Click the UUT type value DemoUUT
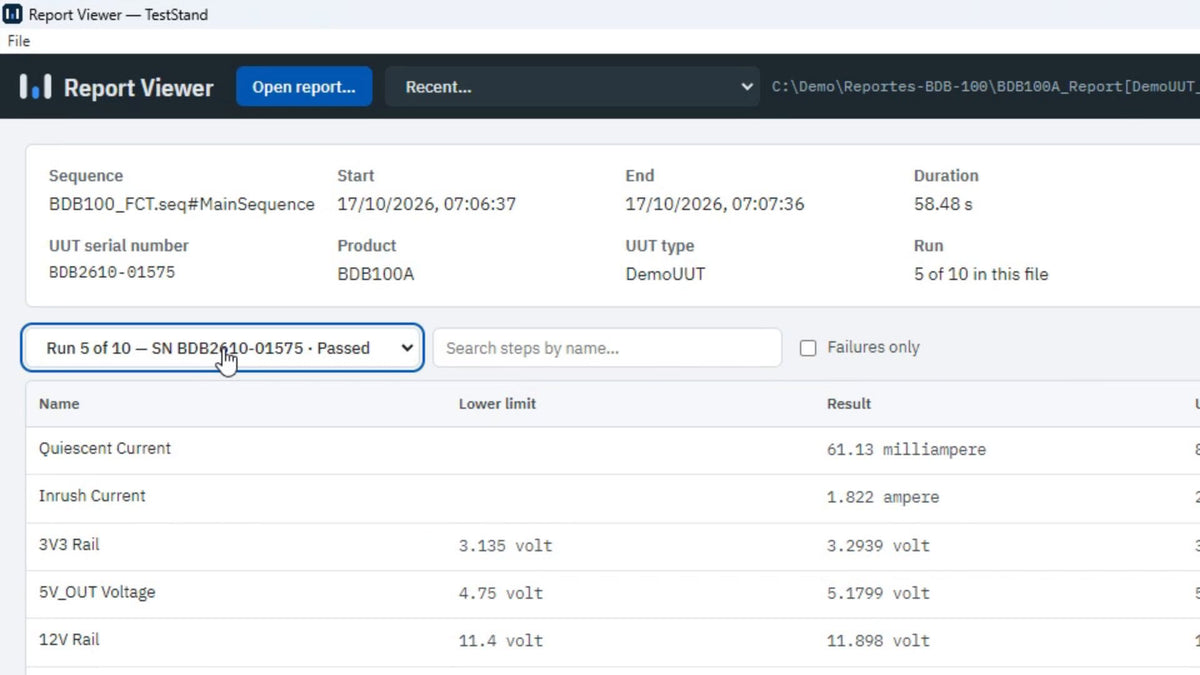1200x675 pixels. 666,274
